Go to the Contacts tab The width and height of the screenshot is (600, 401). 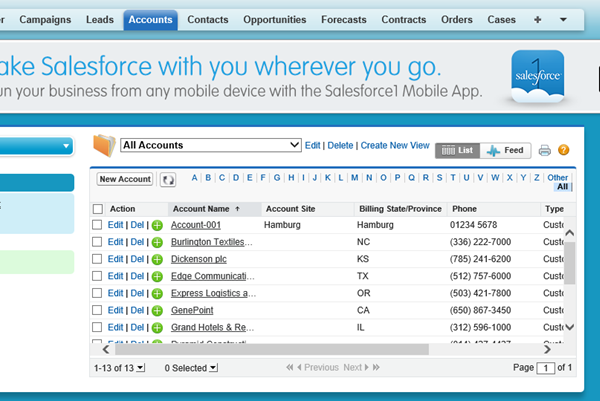[208, 19]
